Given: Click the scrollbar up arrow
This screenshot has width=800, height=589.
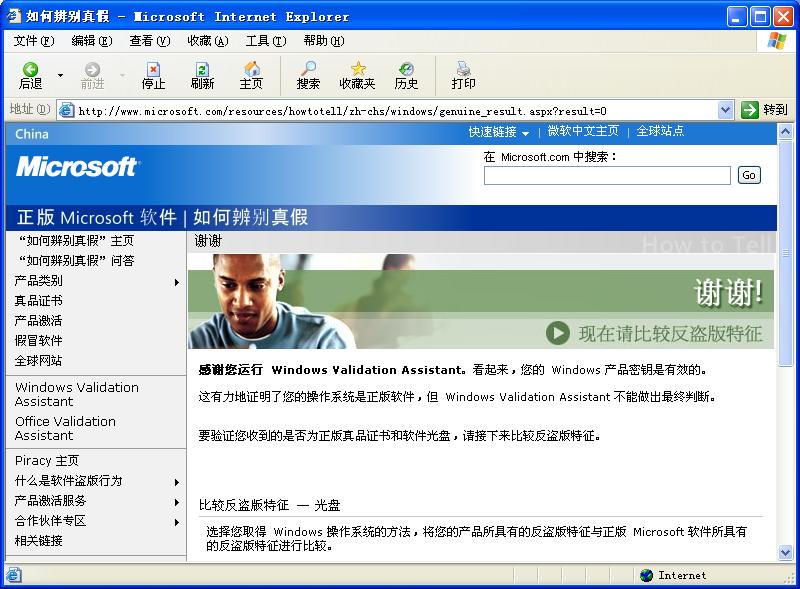Looking at the screenshot, I should [785, 132].
